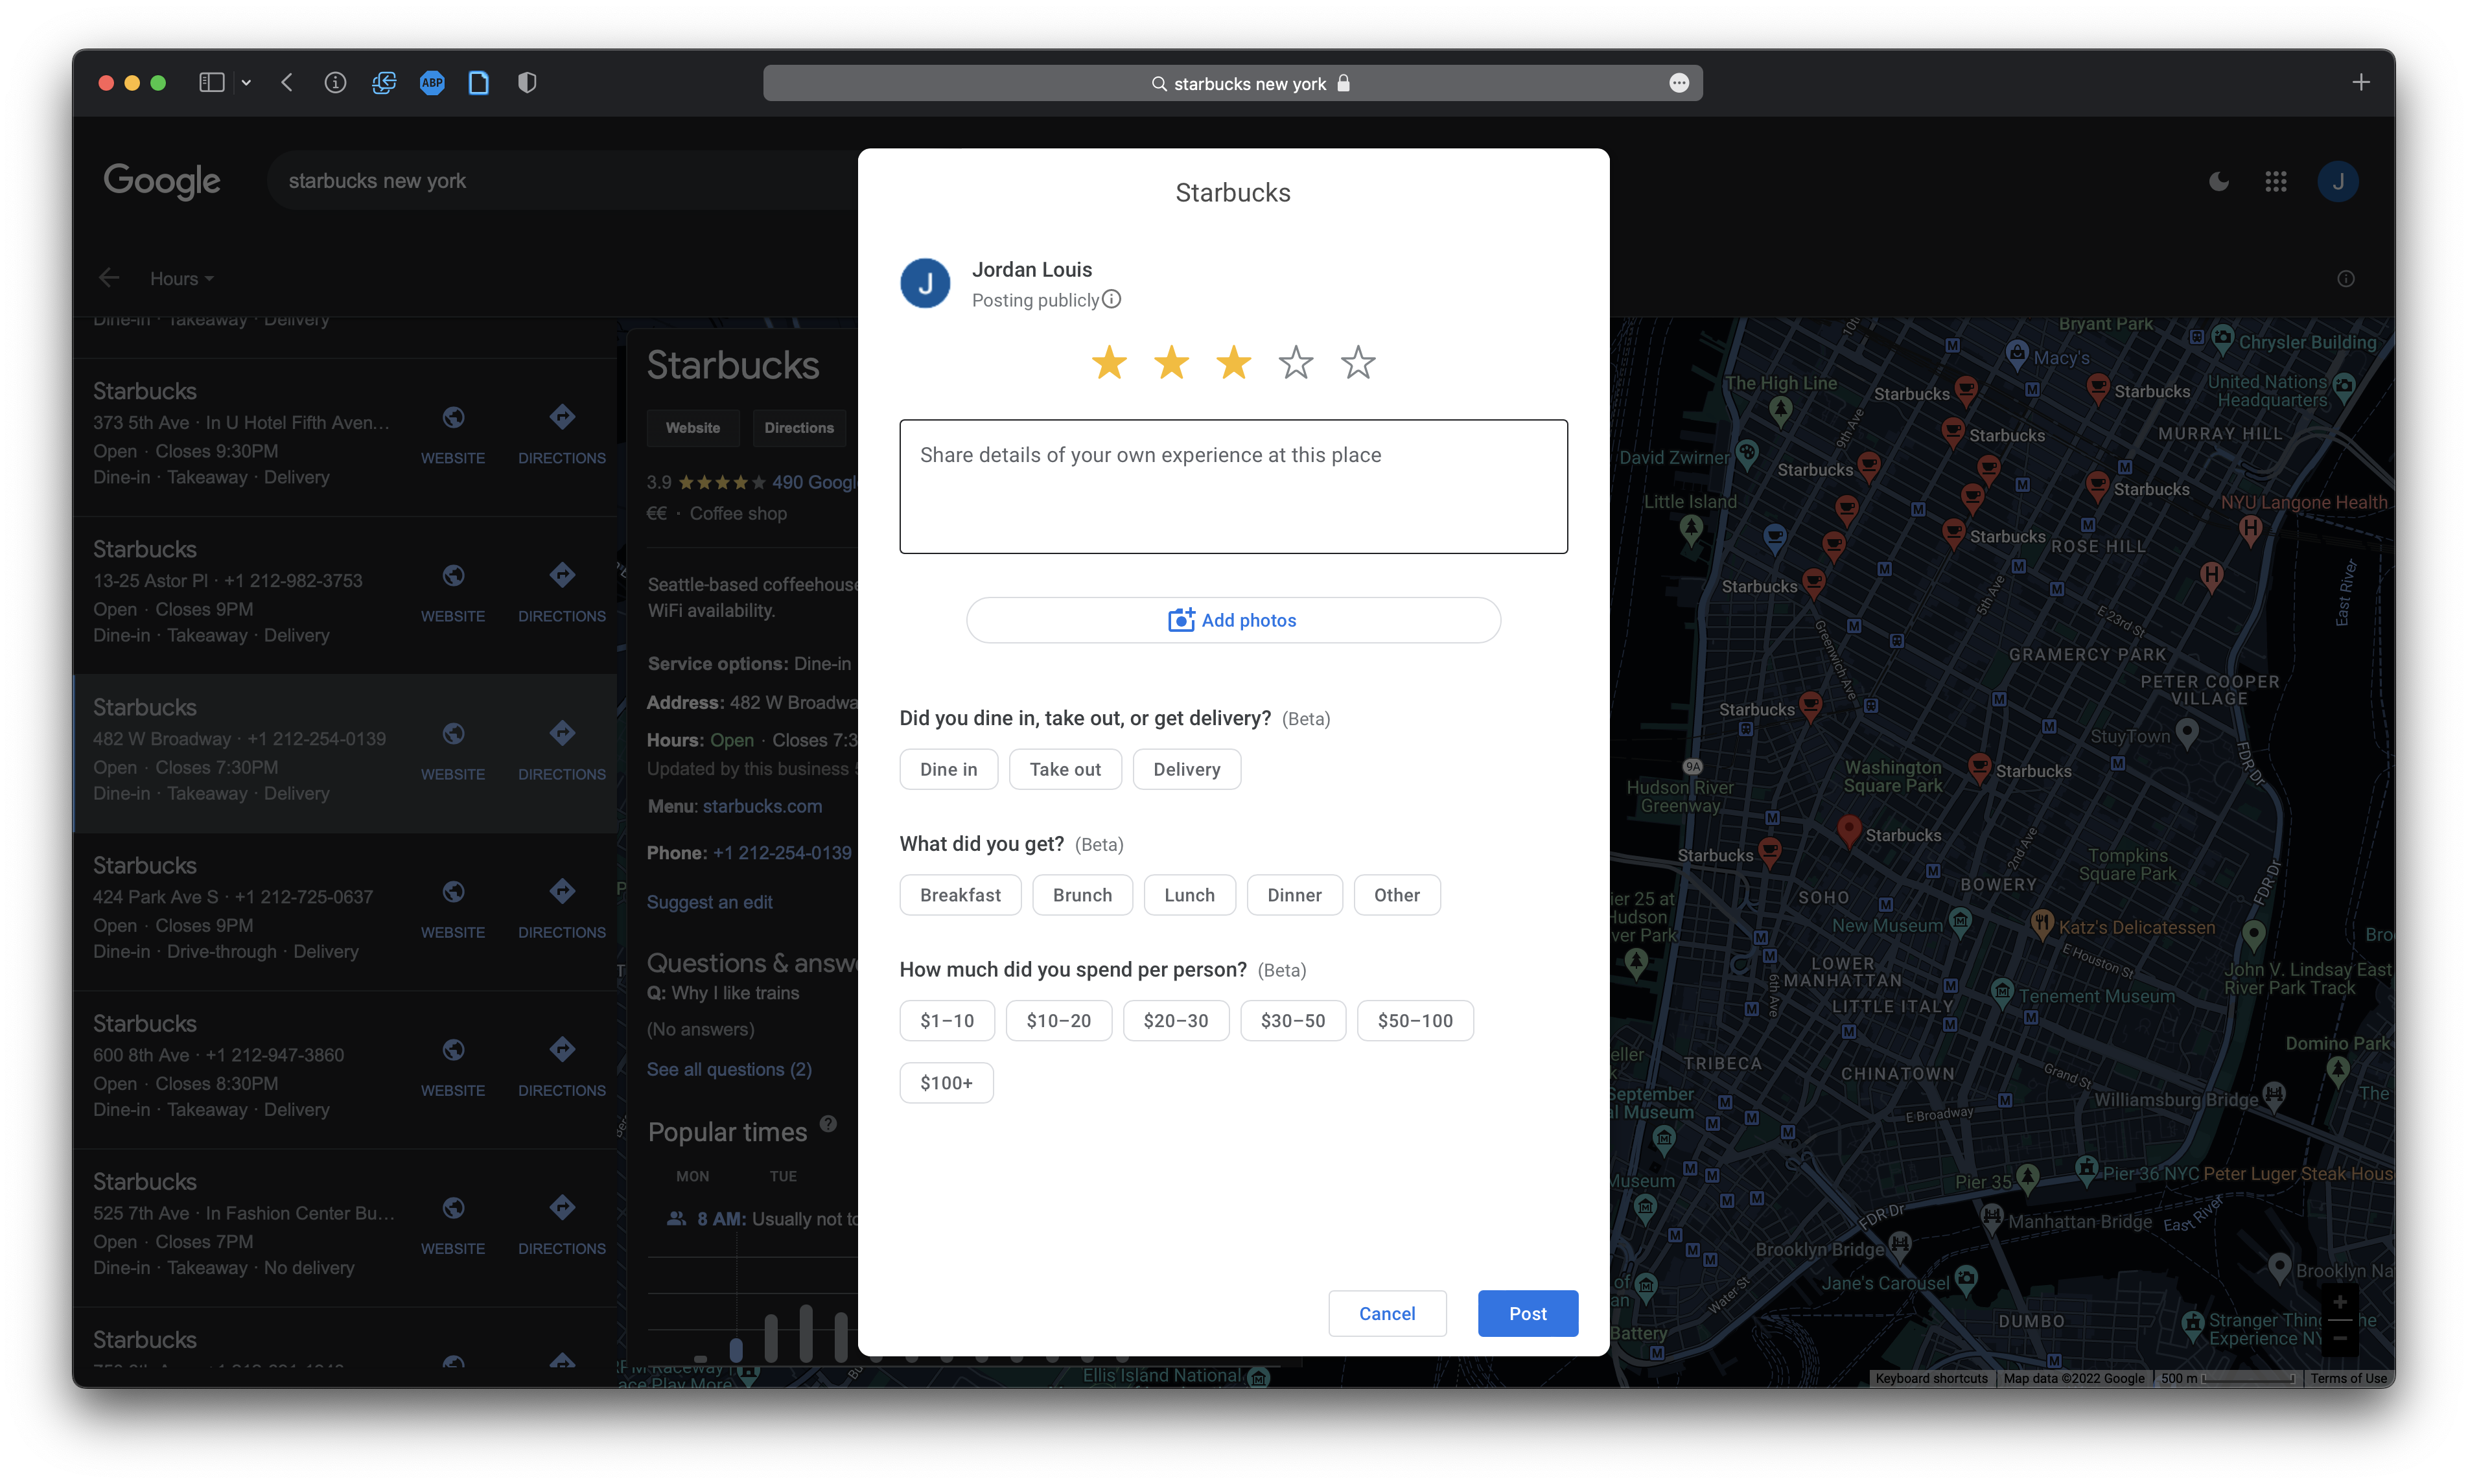The width and height of the screenshot is (2468, 1484).
Task: Select the first rating star
Action: click(x=1109, y=362)
